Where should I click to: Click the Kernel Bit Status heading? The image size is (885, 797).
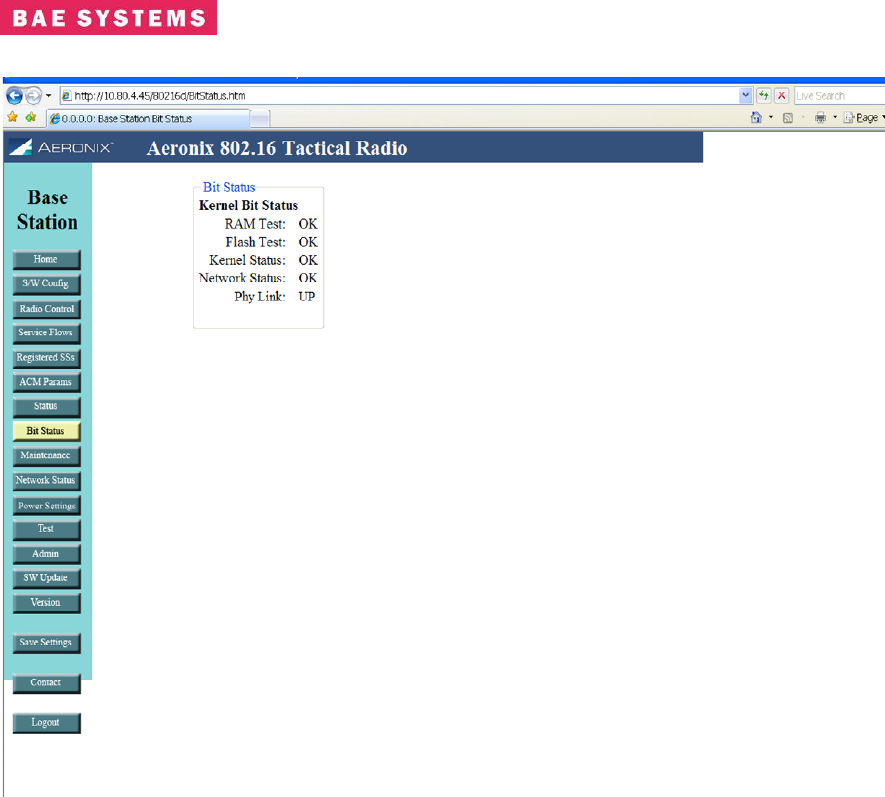click(248, 205)
